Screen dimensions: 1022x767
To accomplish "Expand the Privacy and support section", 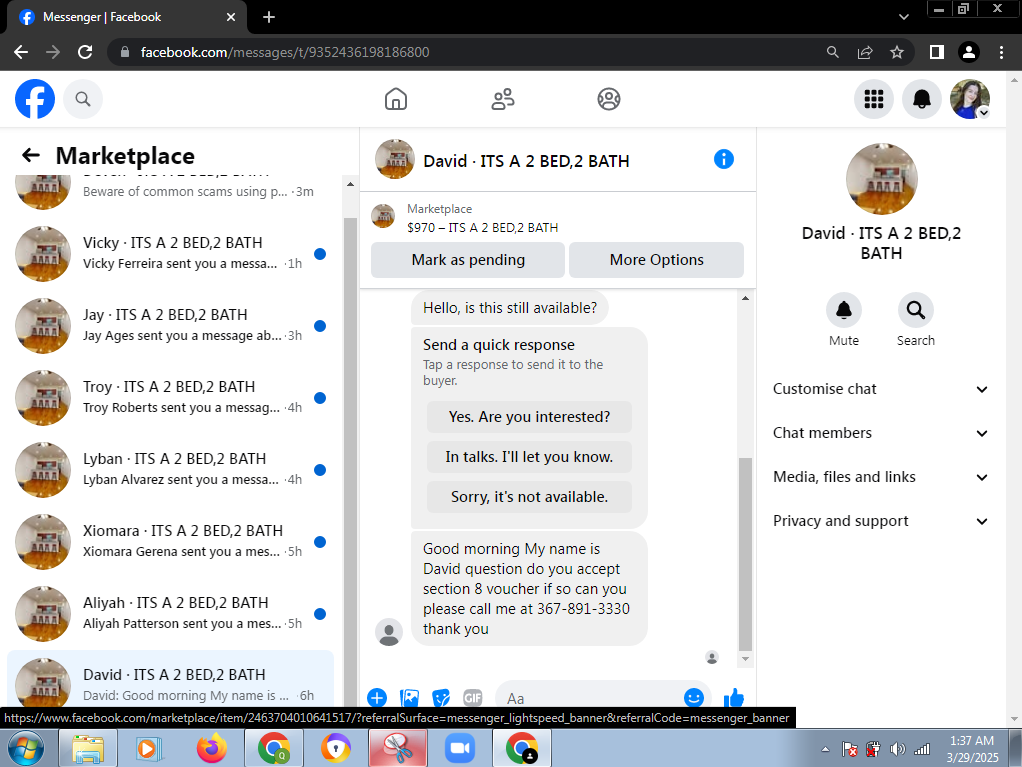I will 880,521.
